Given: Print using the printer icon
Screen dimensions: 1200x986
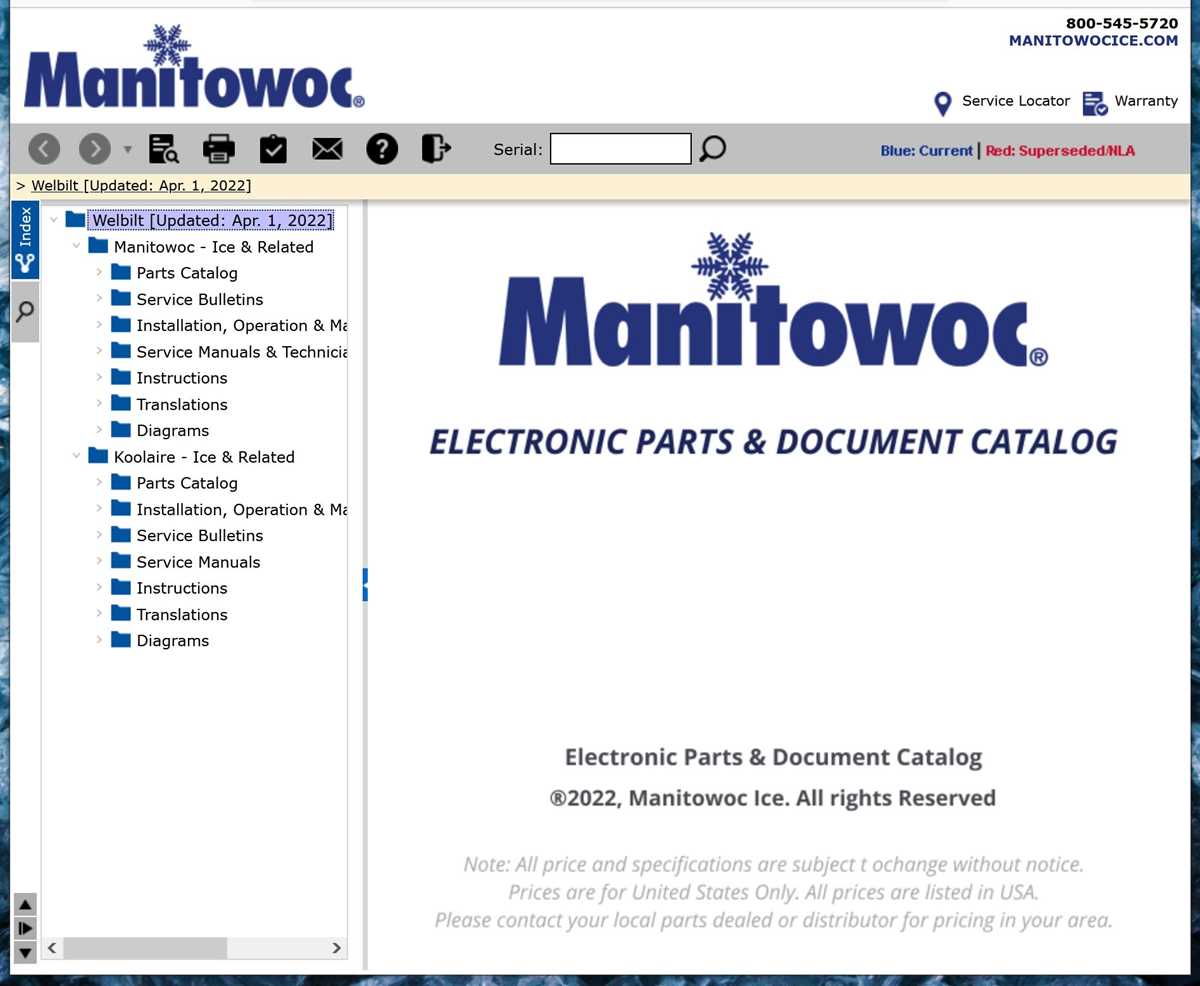Looking at the screenshot, I should 218,149.
